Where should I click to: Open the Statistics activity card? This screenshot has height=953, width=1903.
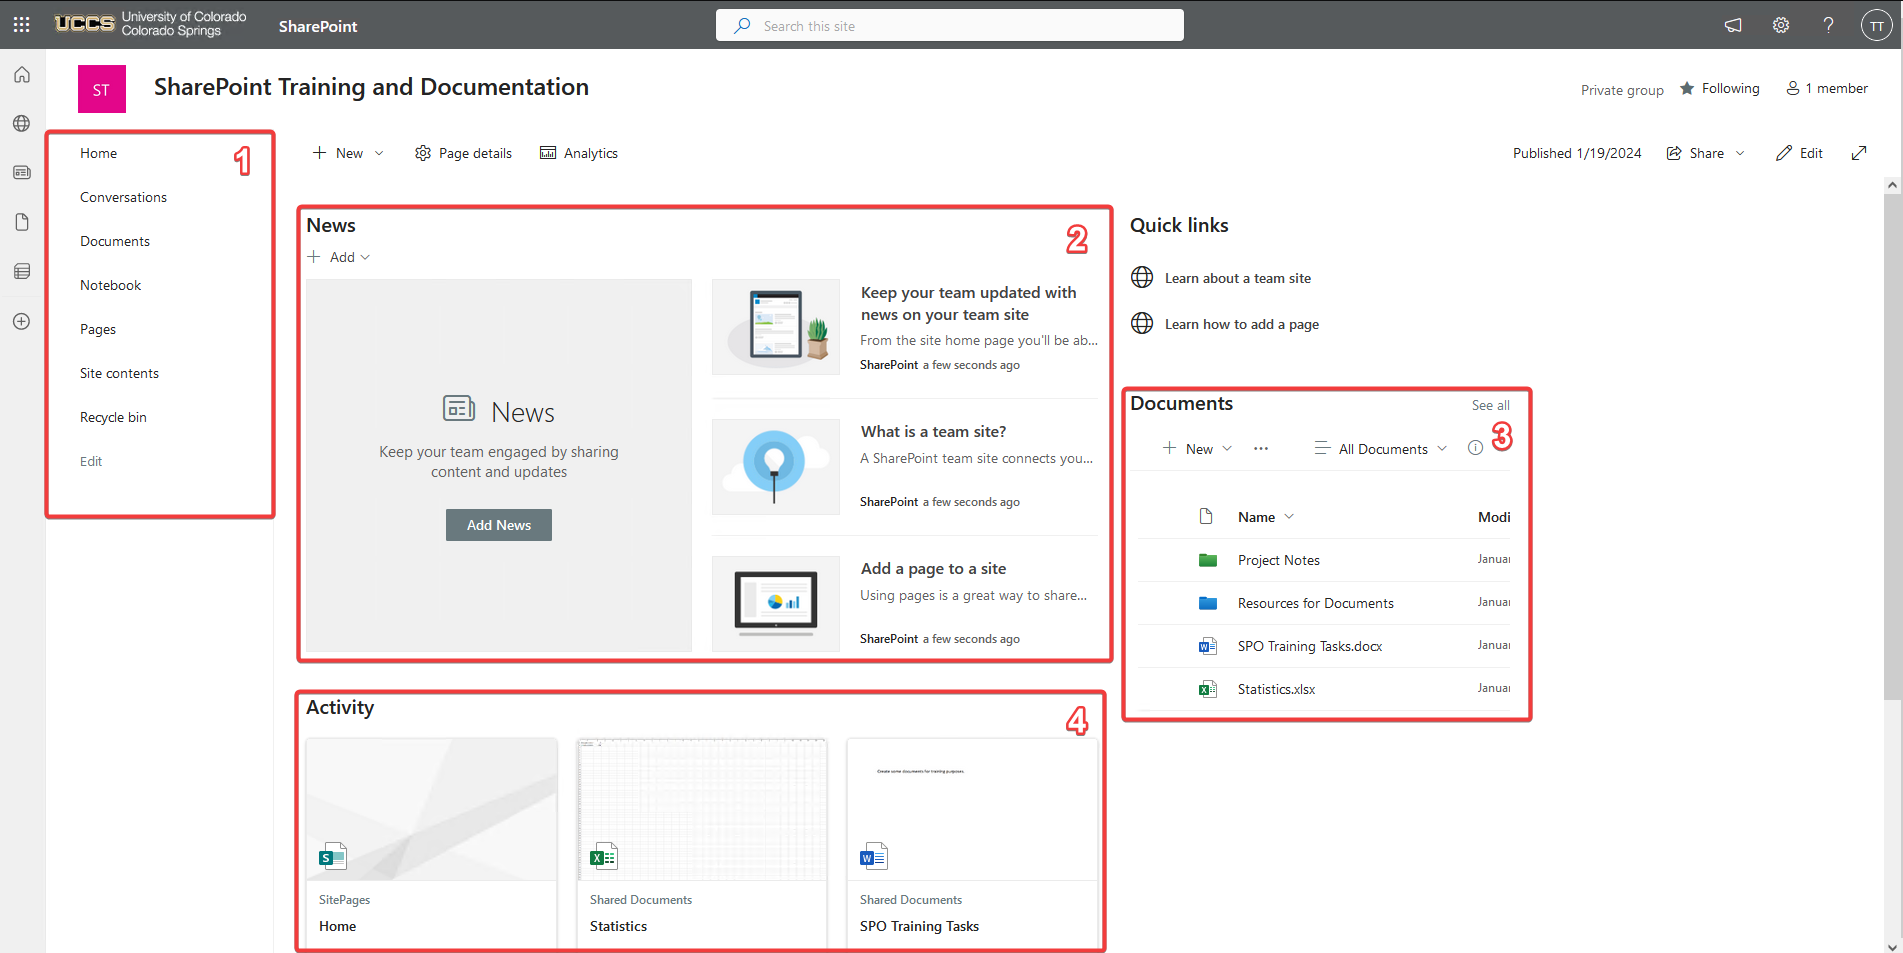[702, 842]
